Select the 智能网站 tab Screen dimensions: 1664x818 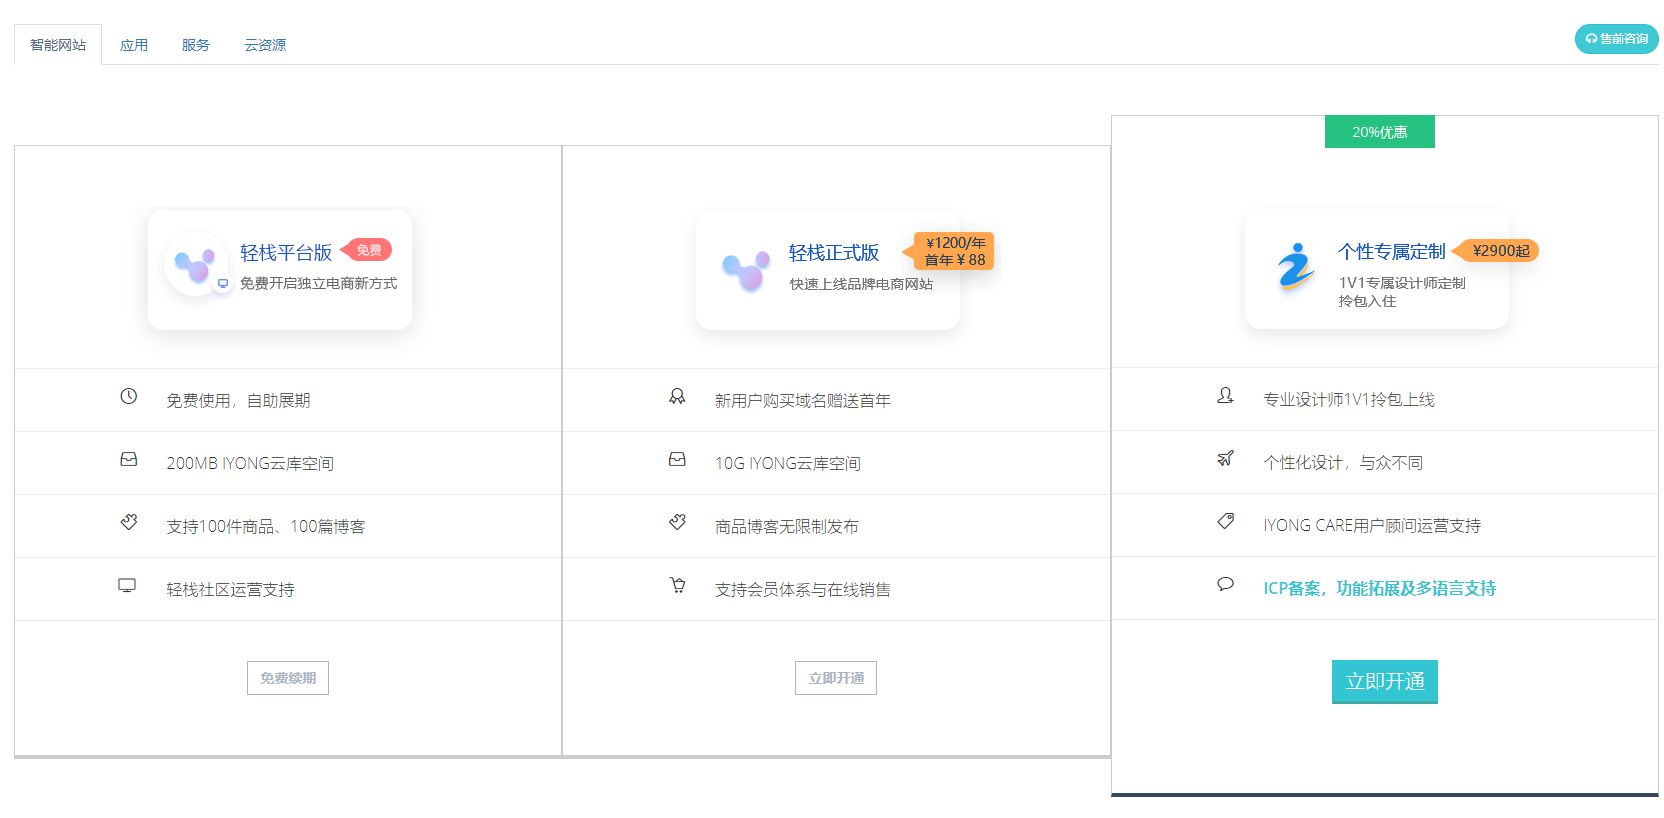point(58,45)
